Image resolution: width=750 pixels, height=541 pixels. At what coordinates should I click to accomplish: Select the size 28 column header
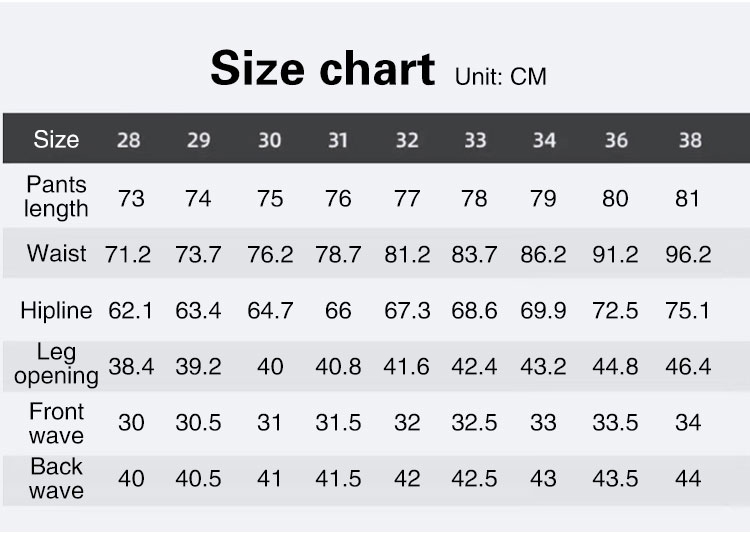[129, 140]
